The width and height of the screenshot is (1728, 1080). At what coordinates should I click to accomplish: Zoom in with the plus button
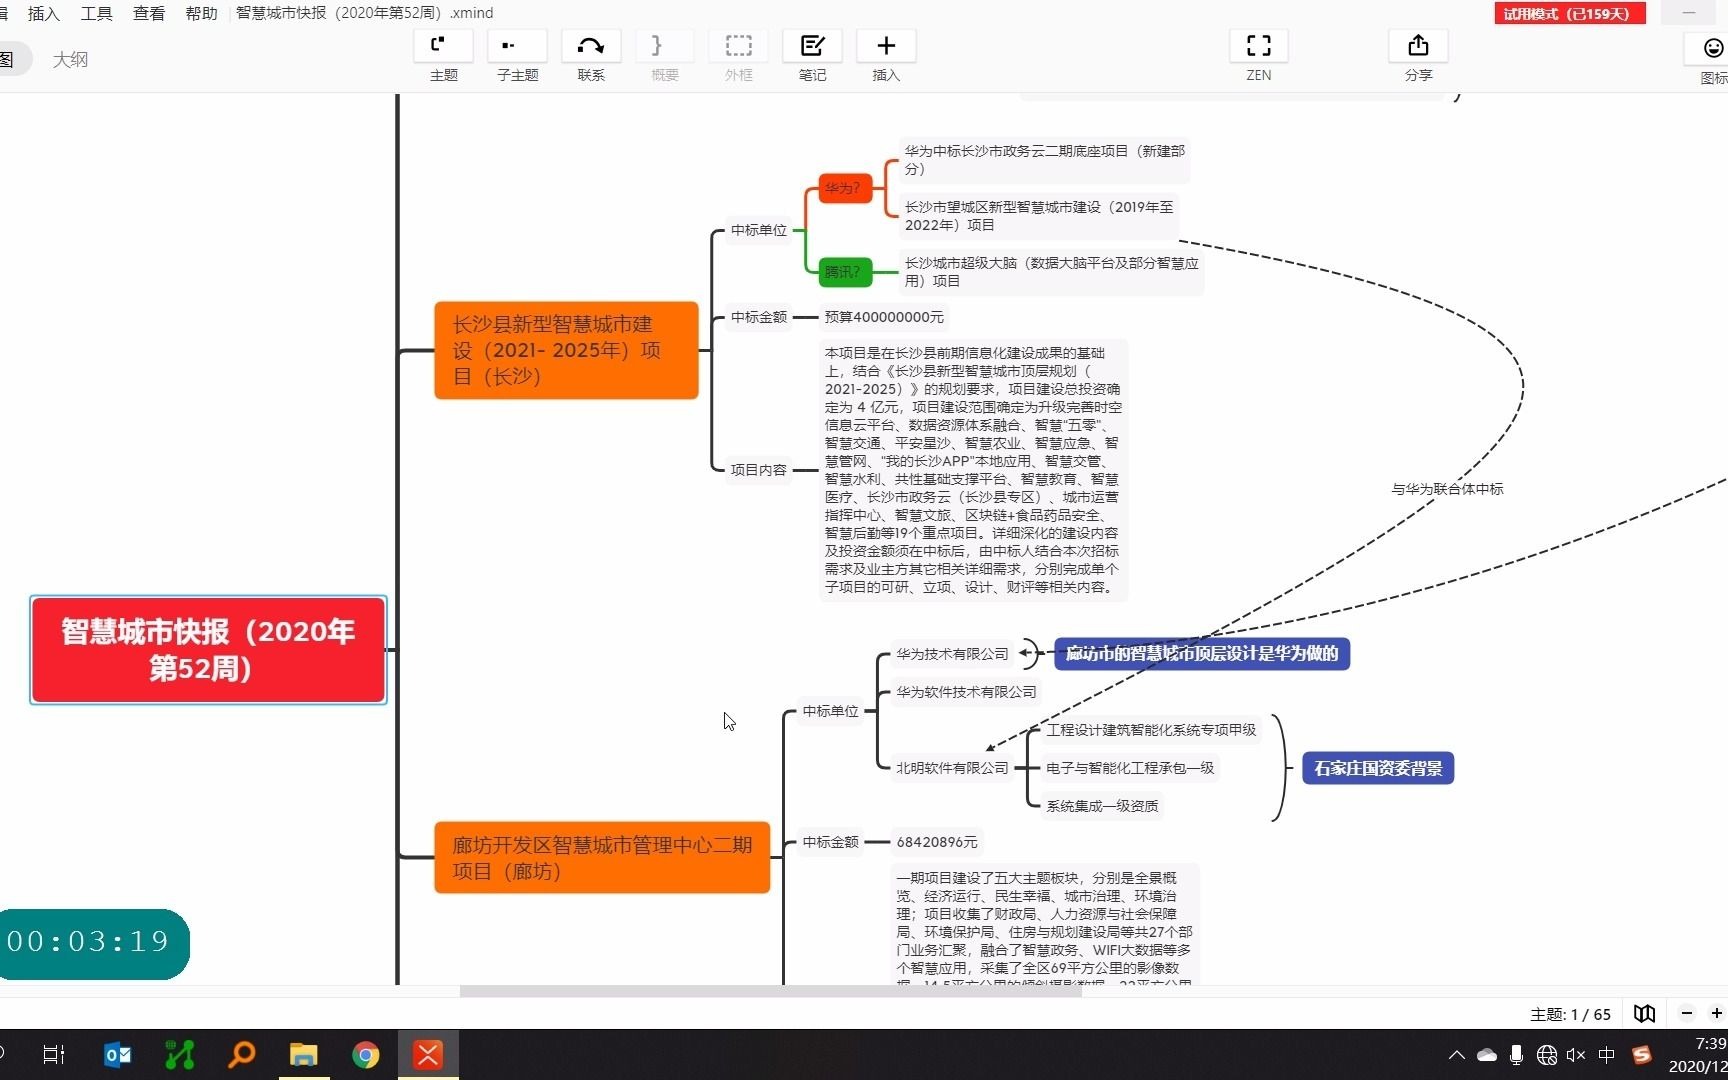tap(1717, 1013)
